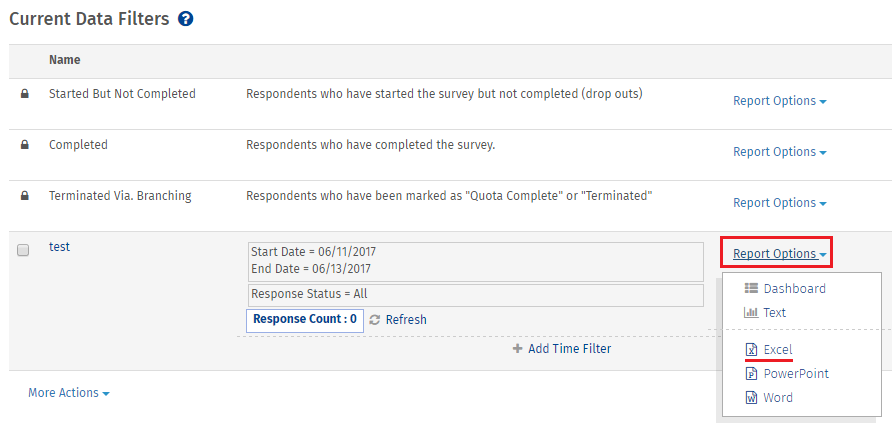Viewport: 892px width, 423px height.
Task: Open Report Options for Started But Not Completed
Action: [779, 101]
